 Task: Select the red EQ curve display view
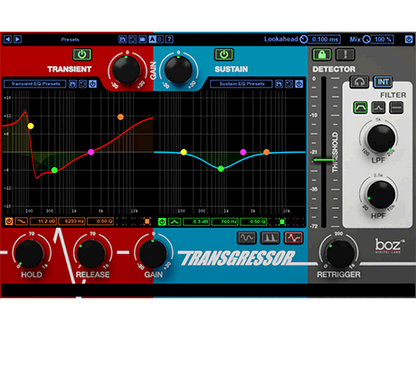(x=293, y=238)
